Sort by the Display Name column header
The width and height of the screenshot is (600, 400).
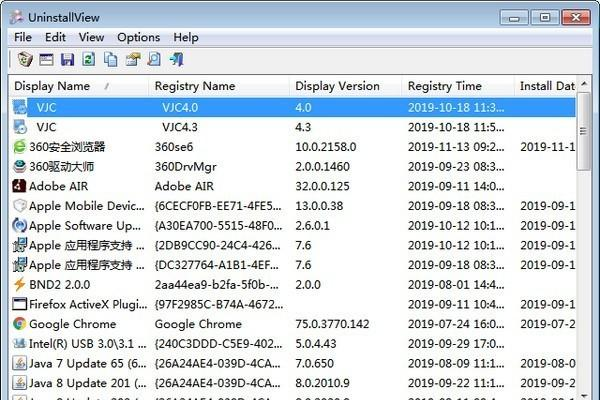(x=79, y=86)
